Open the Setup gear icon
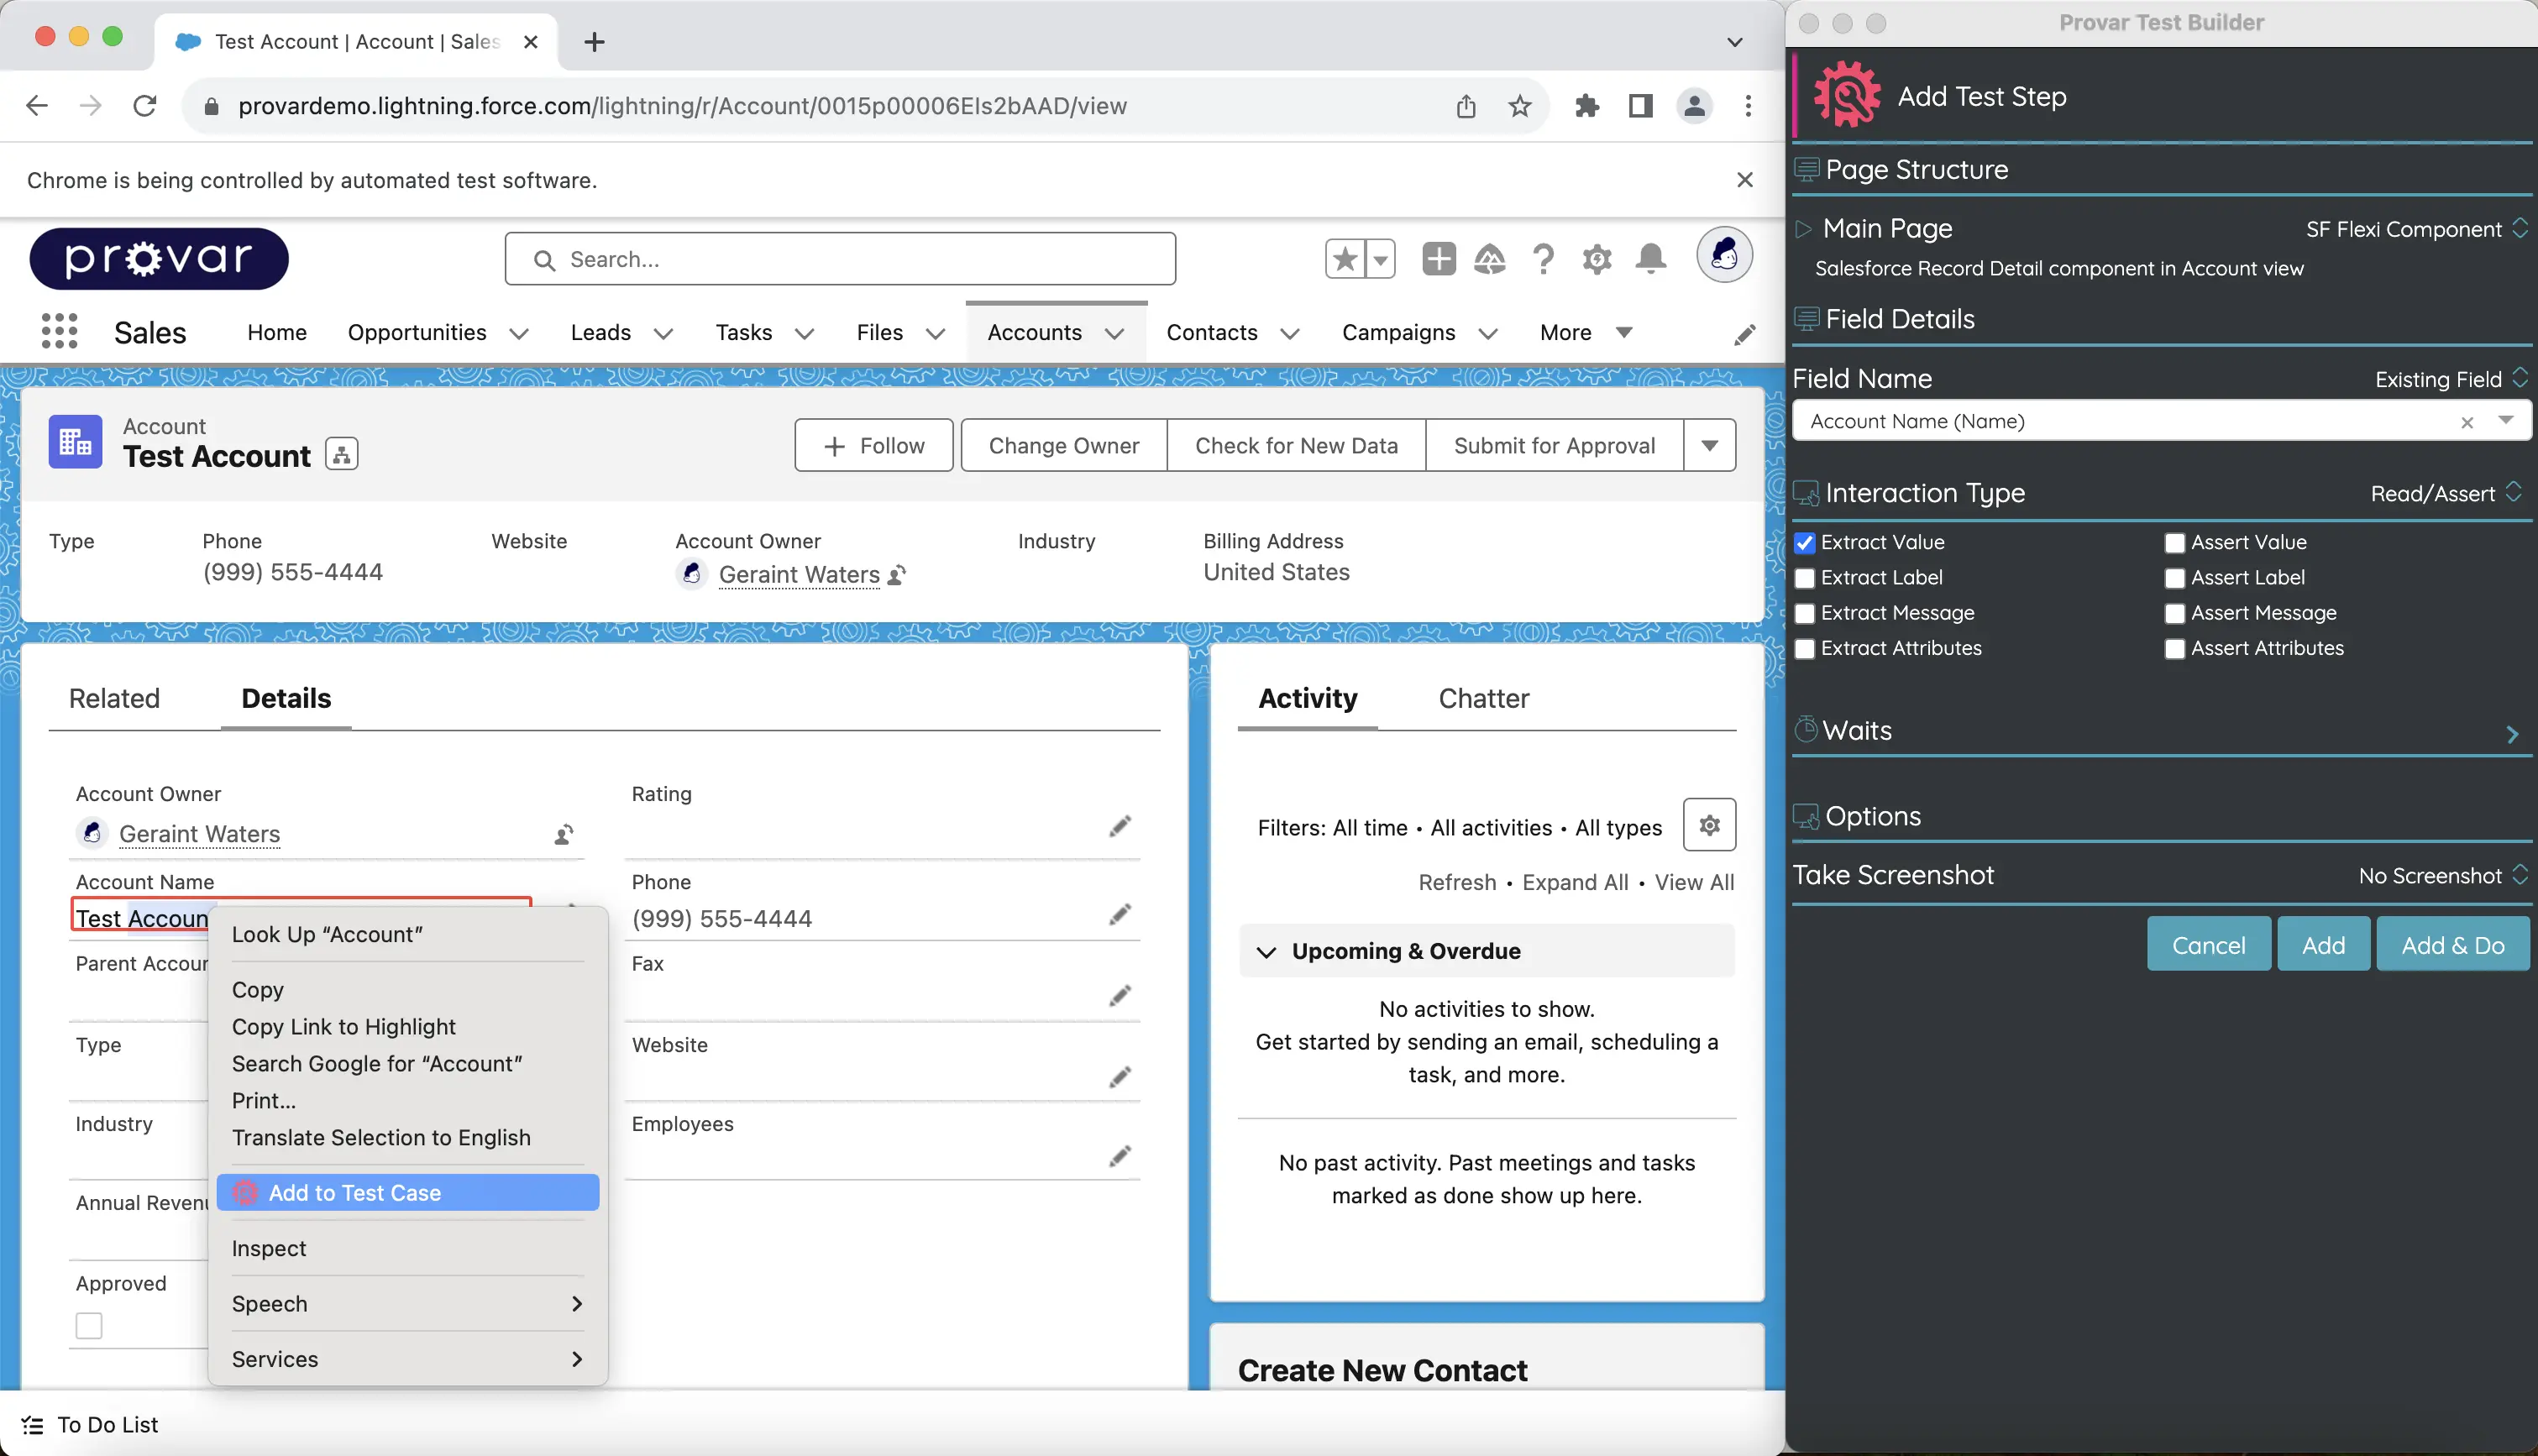This screenshot has width=2538, height=1456. pyautogui.click(x=1596, y=260)
